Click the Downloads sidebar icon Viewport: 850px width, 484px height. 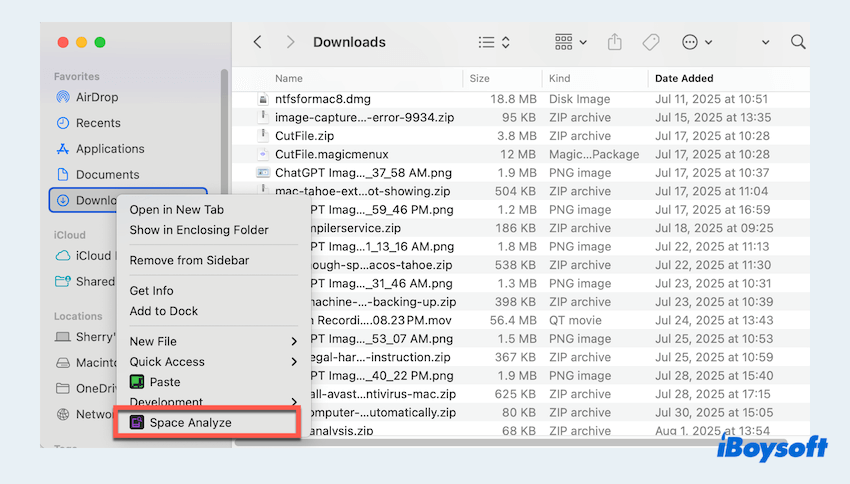(x=63, y=201)
